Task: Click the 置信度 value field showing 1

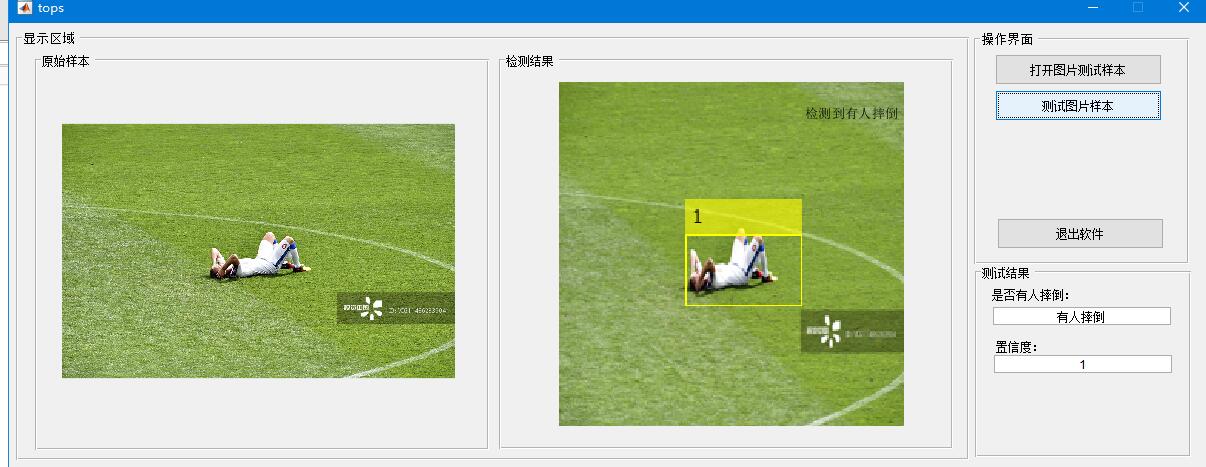Action: 1082,364
